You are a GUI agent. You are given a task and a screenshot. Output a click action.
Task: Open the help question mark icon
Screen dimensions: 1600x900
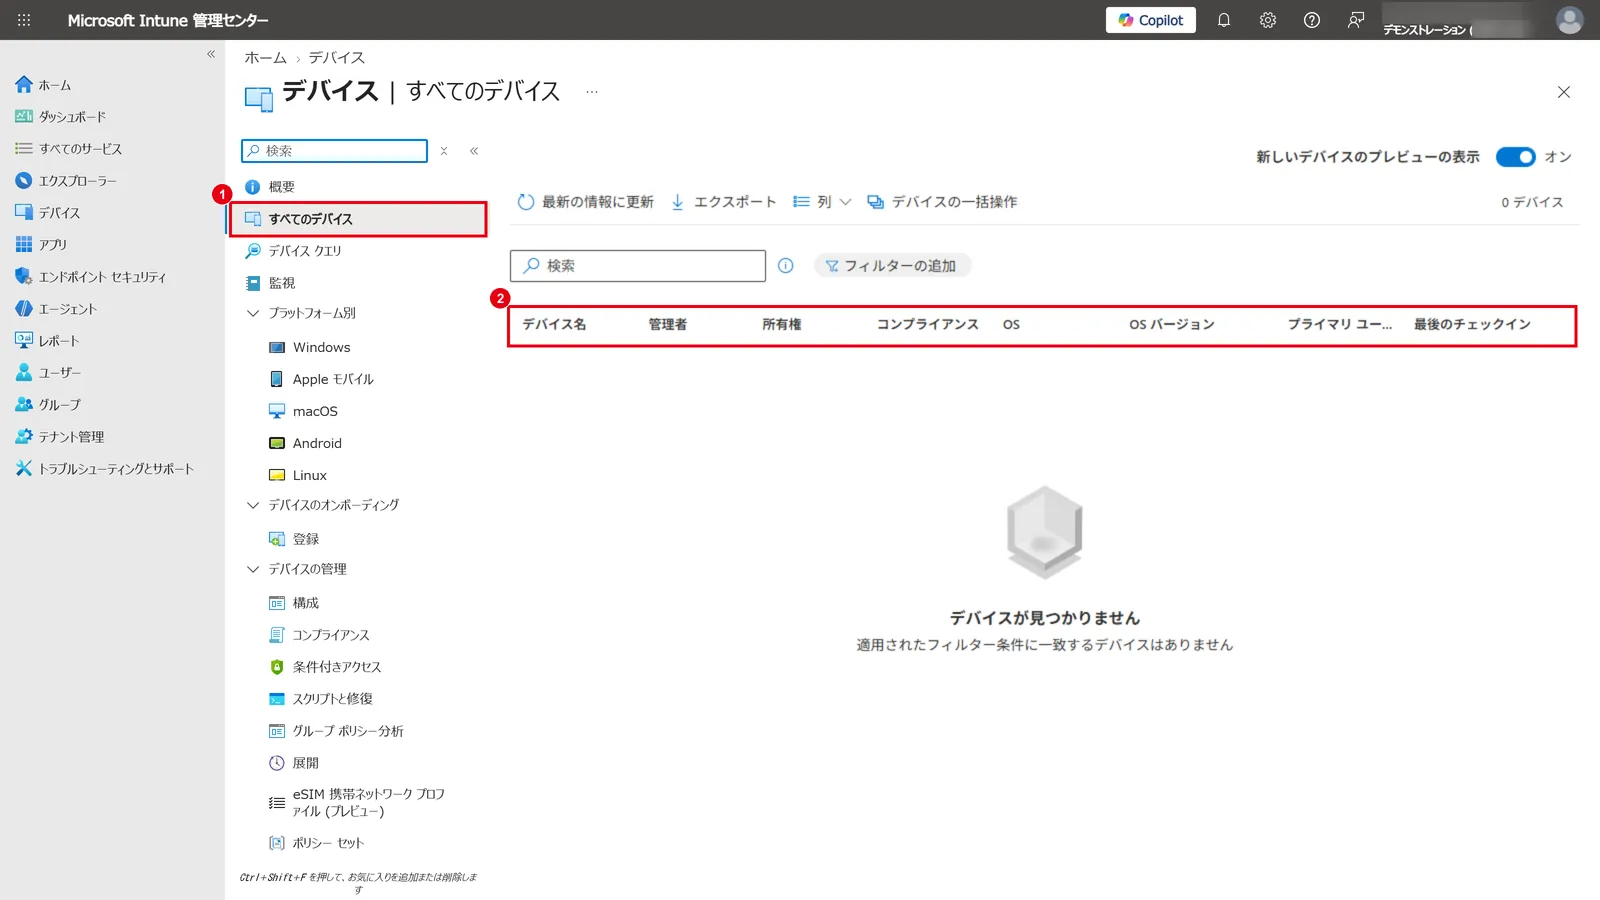[x=1311, y=20]
